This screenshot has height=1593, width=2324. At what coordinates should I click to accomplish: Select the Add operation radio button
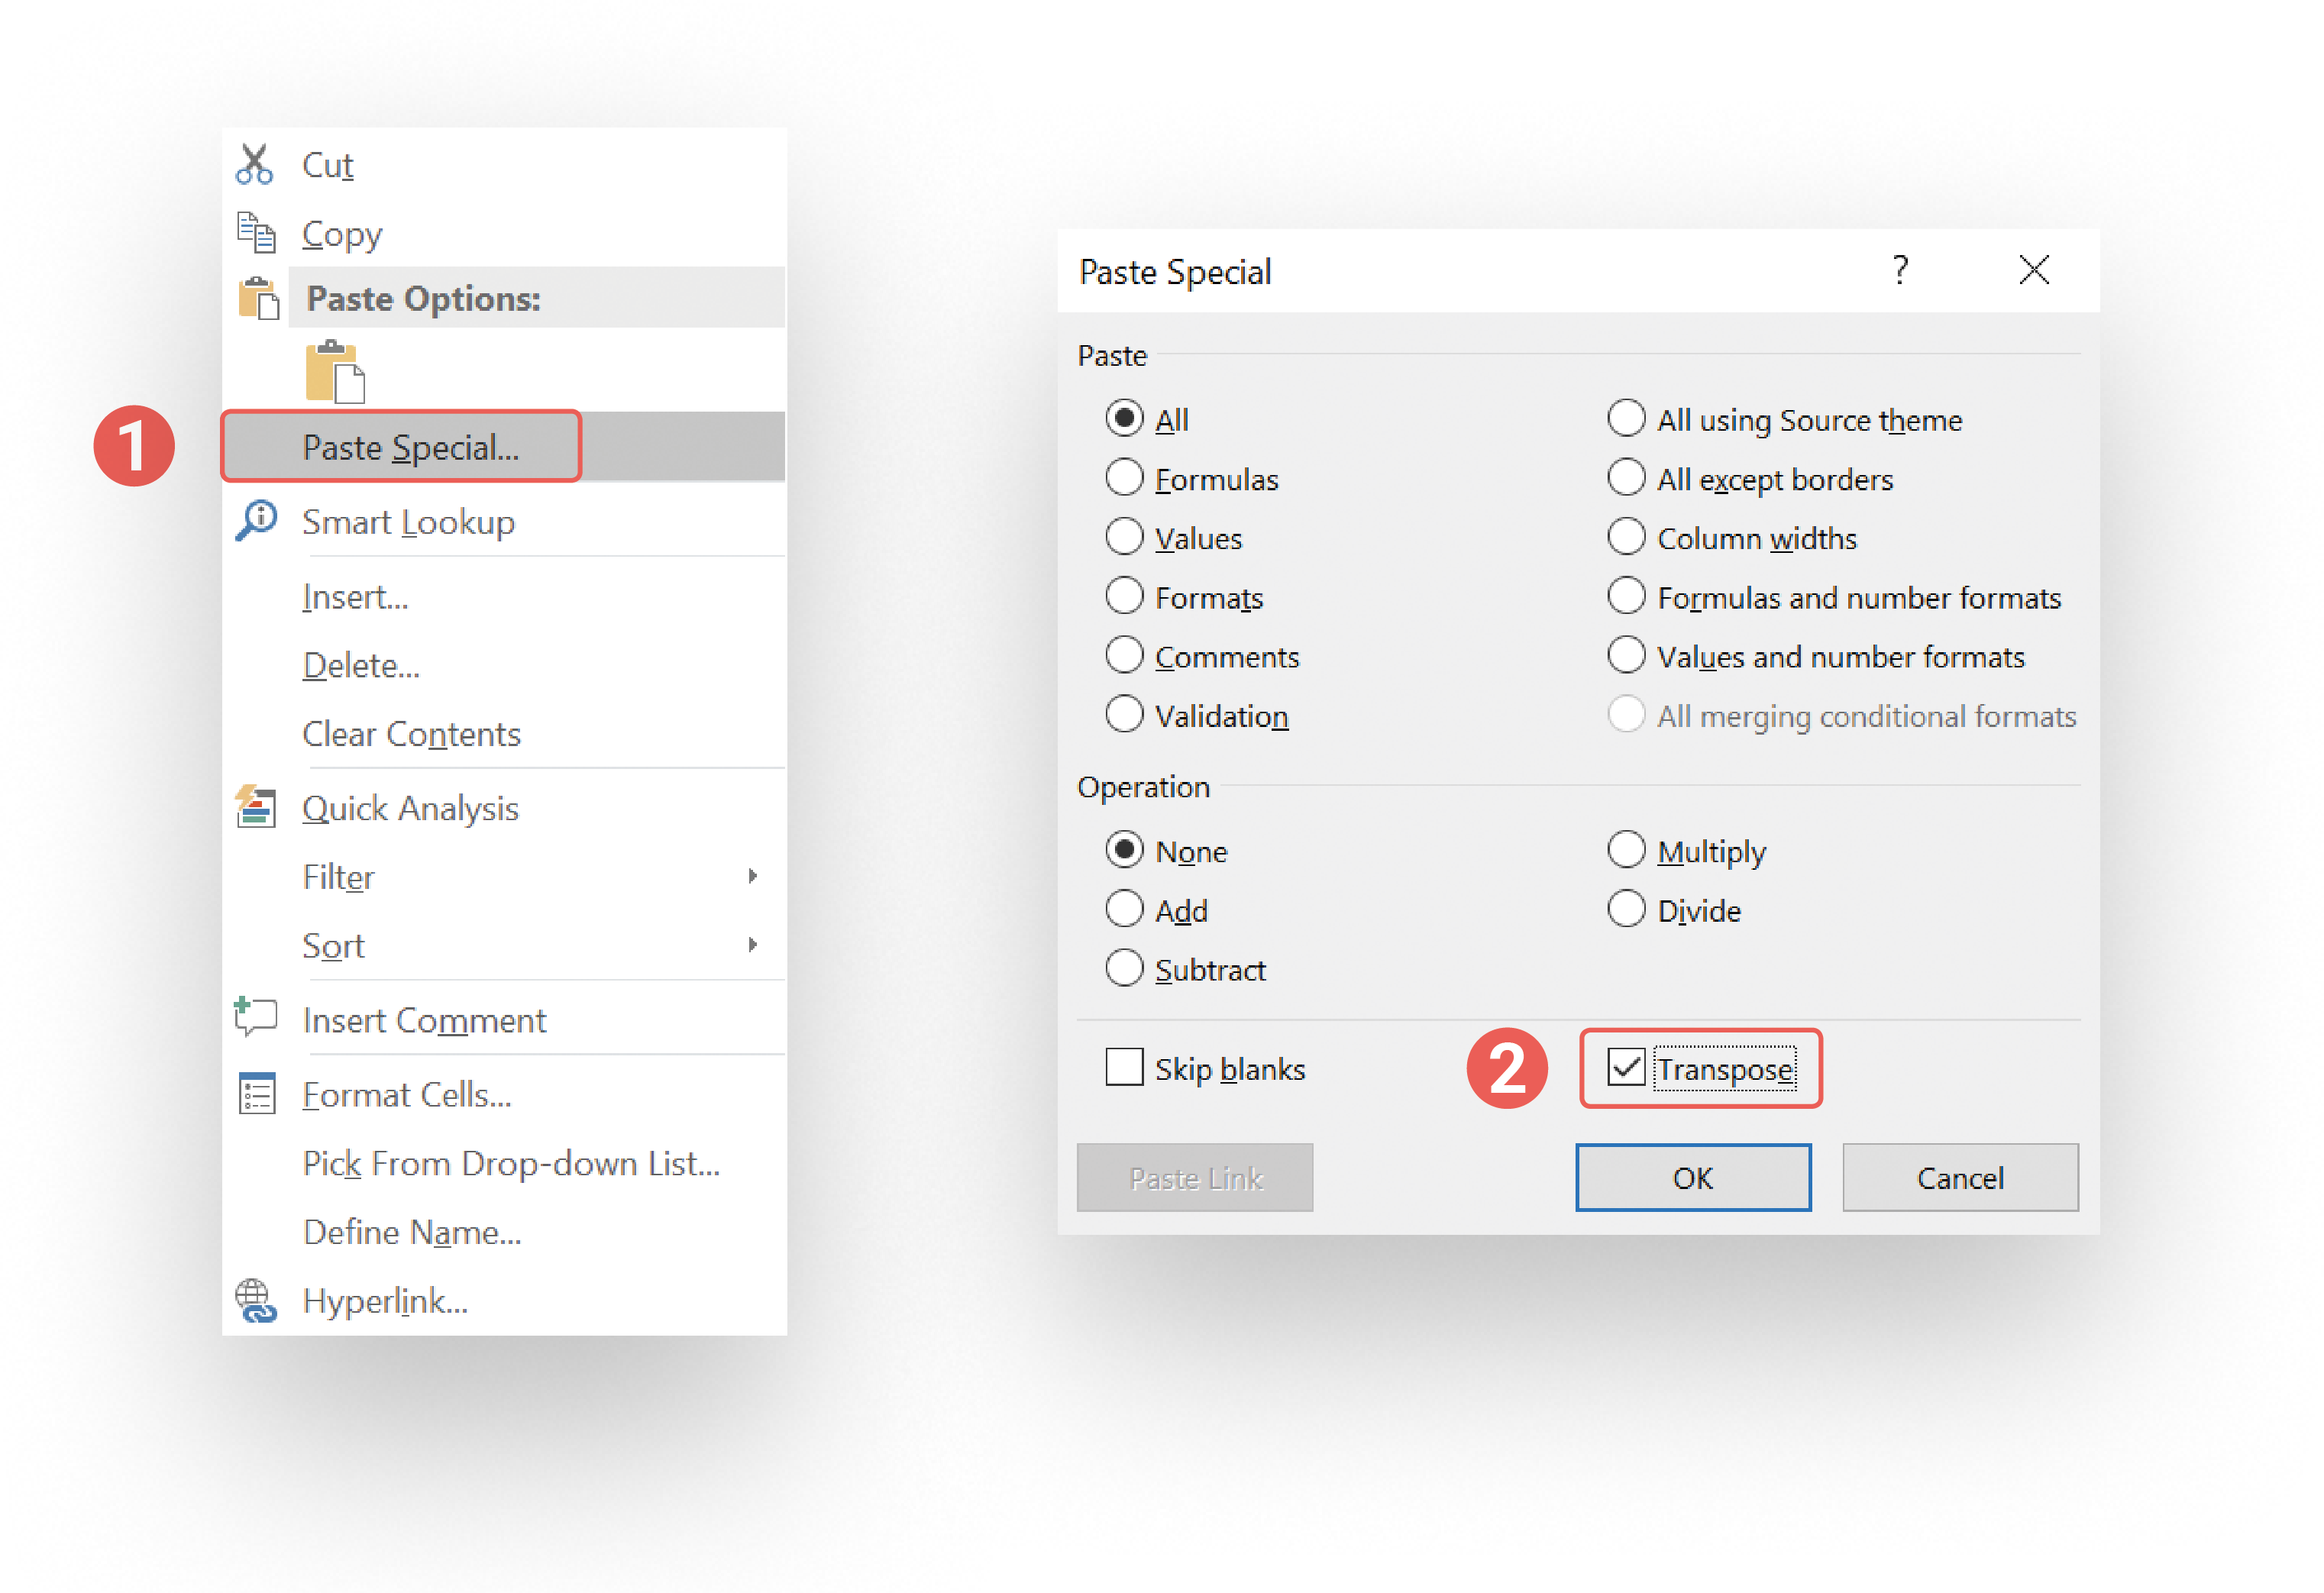tap(1125, 908)
